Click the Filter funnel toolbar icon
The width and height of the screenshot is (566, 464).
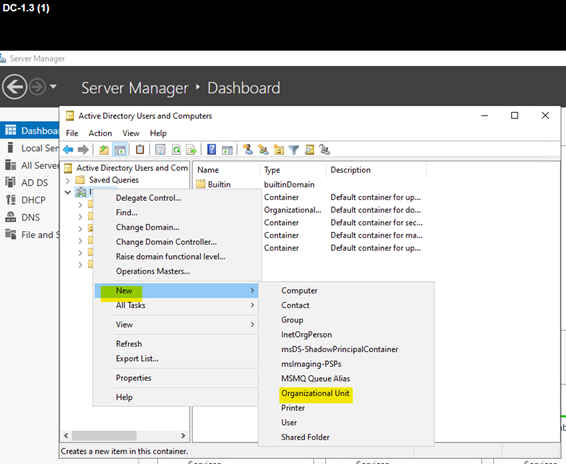(294, 149)
